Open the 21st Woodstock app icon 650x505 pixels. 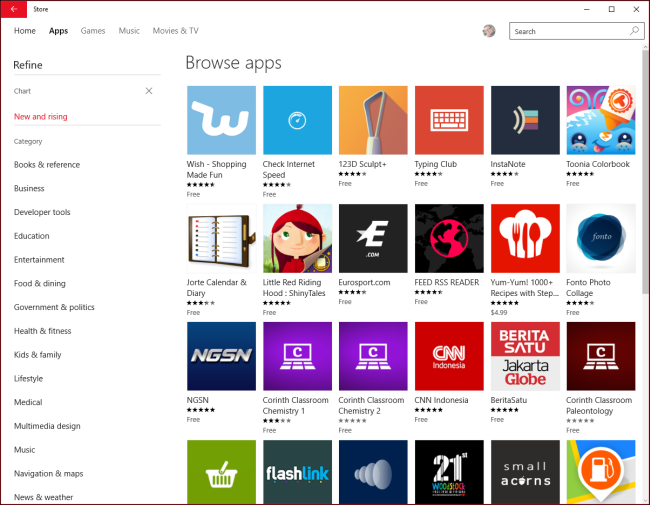(x=449, y=472)
